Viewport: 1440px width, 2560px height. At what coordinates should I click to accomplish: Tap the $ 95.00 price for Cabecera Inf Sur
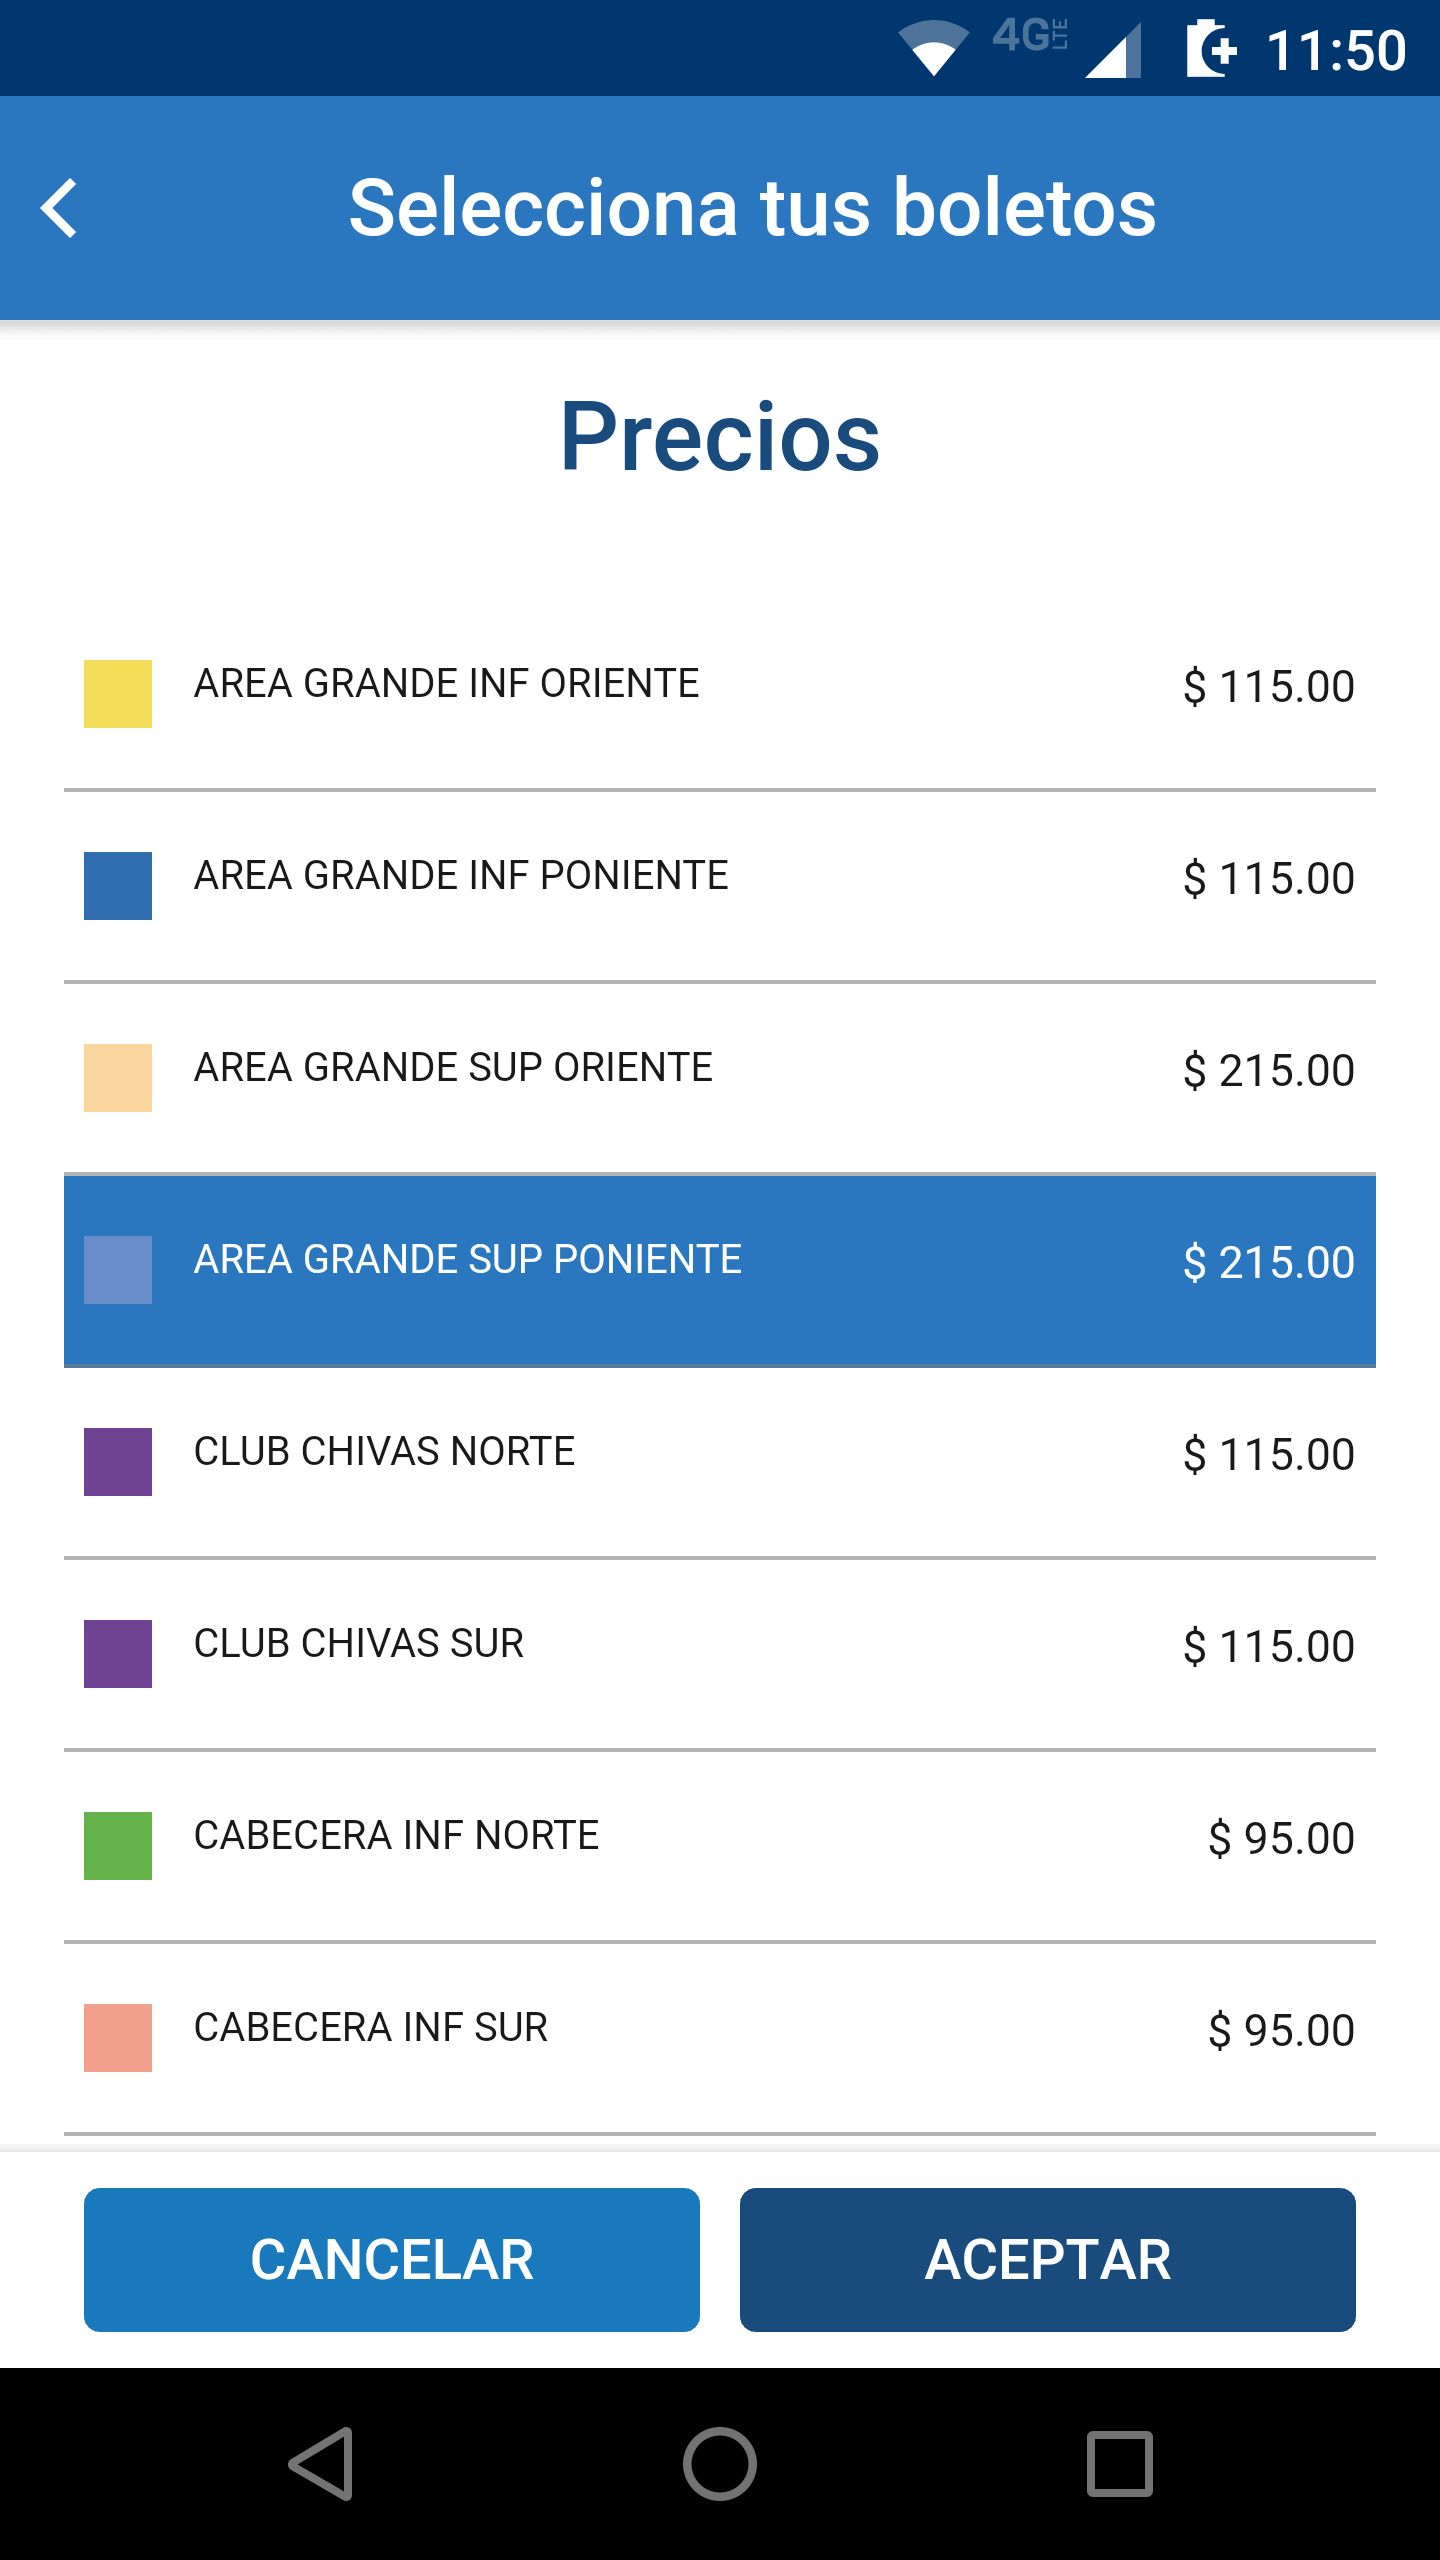tap(1281, 2031)
